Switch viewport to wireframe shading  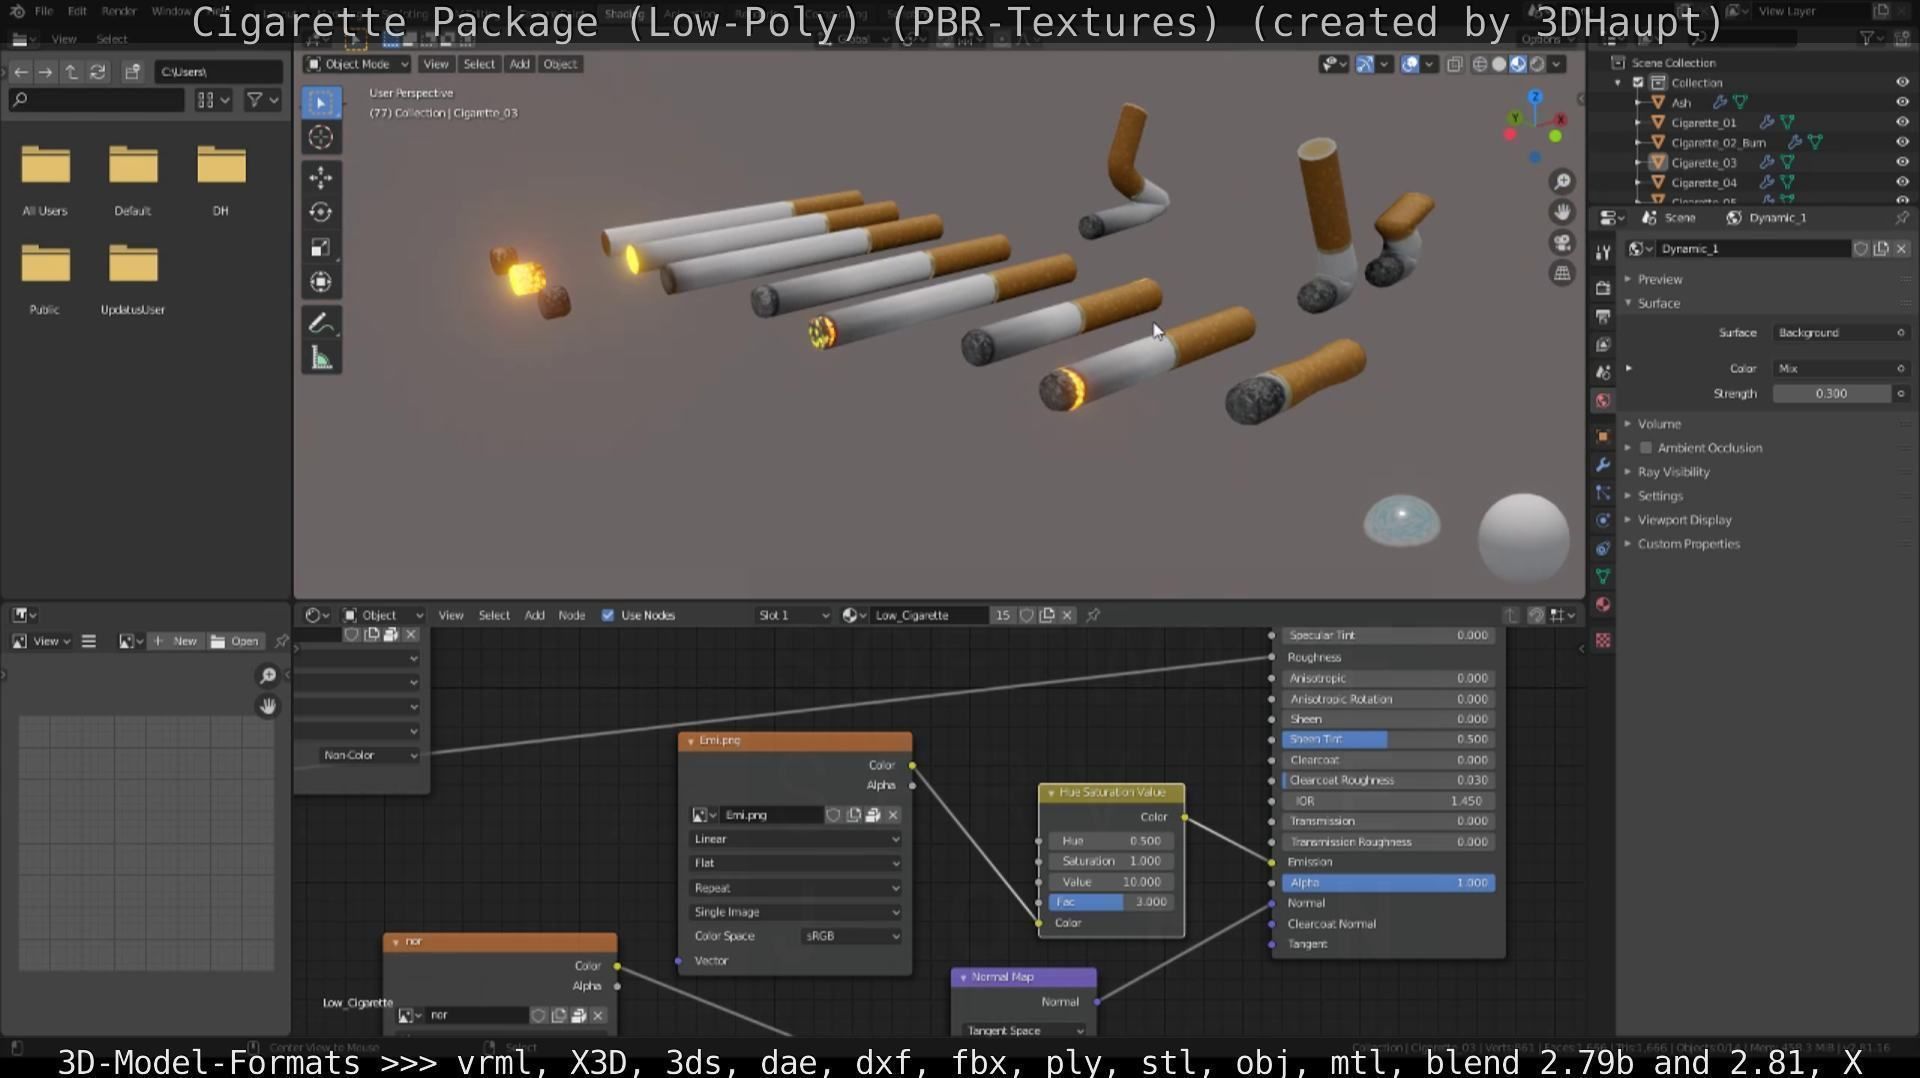(x=1480, y=64)
